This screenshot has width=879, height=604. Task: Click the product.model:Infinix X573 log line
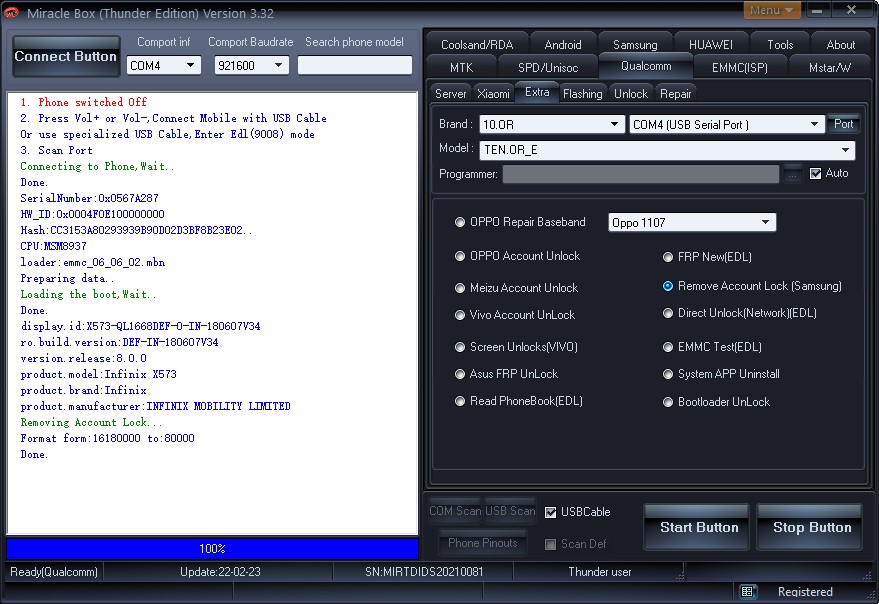click(x=98, y=374)
